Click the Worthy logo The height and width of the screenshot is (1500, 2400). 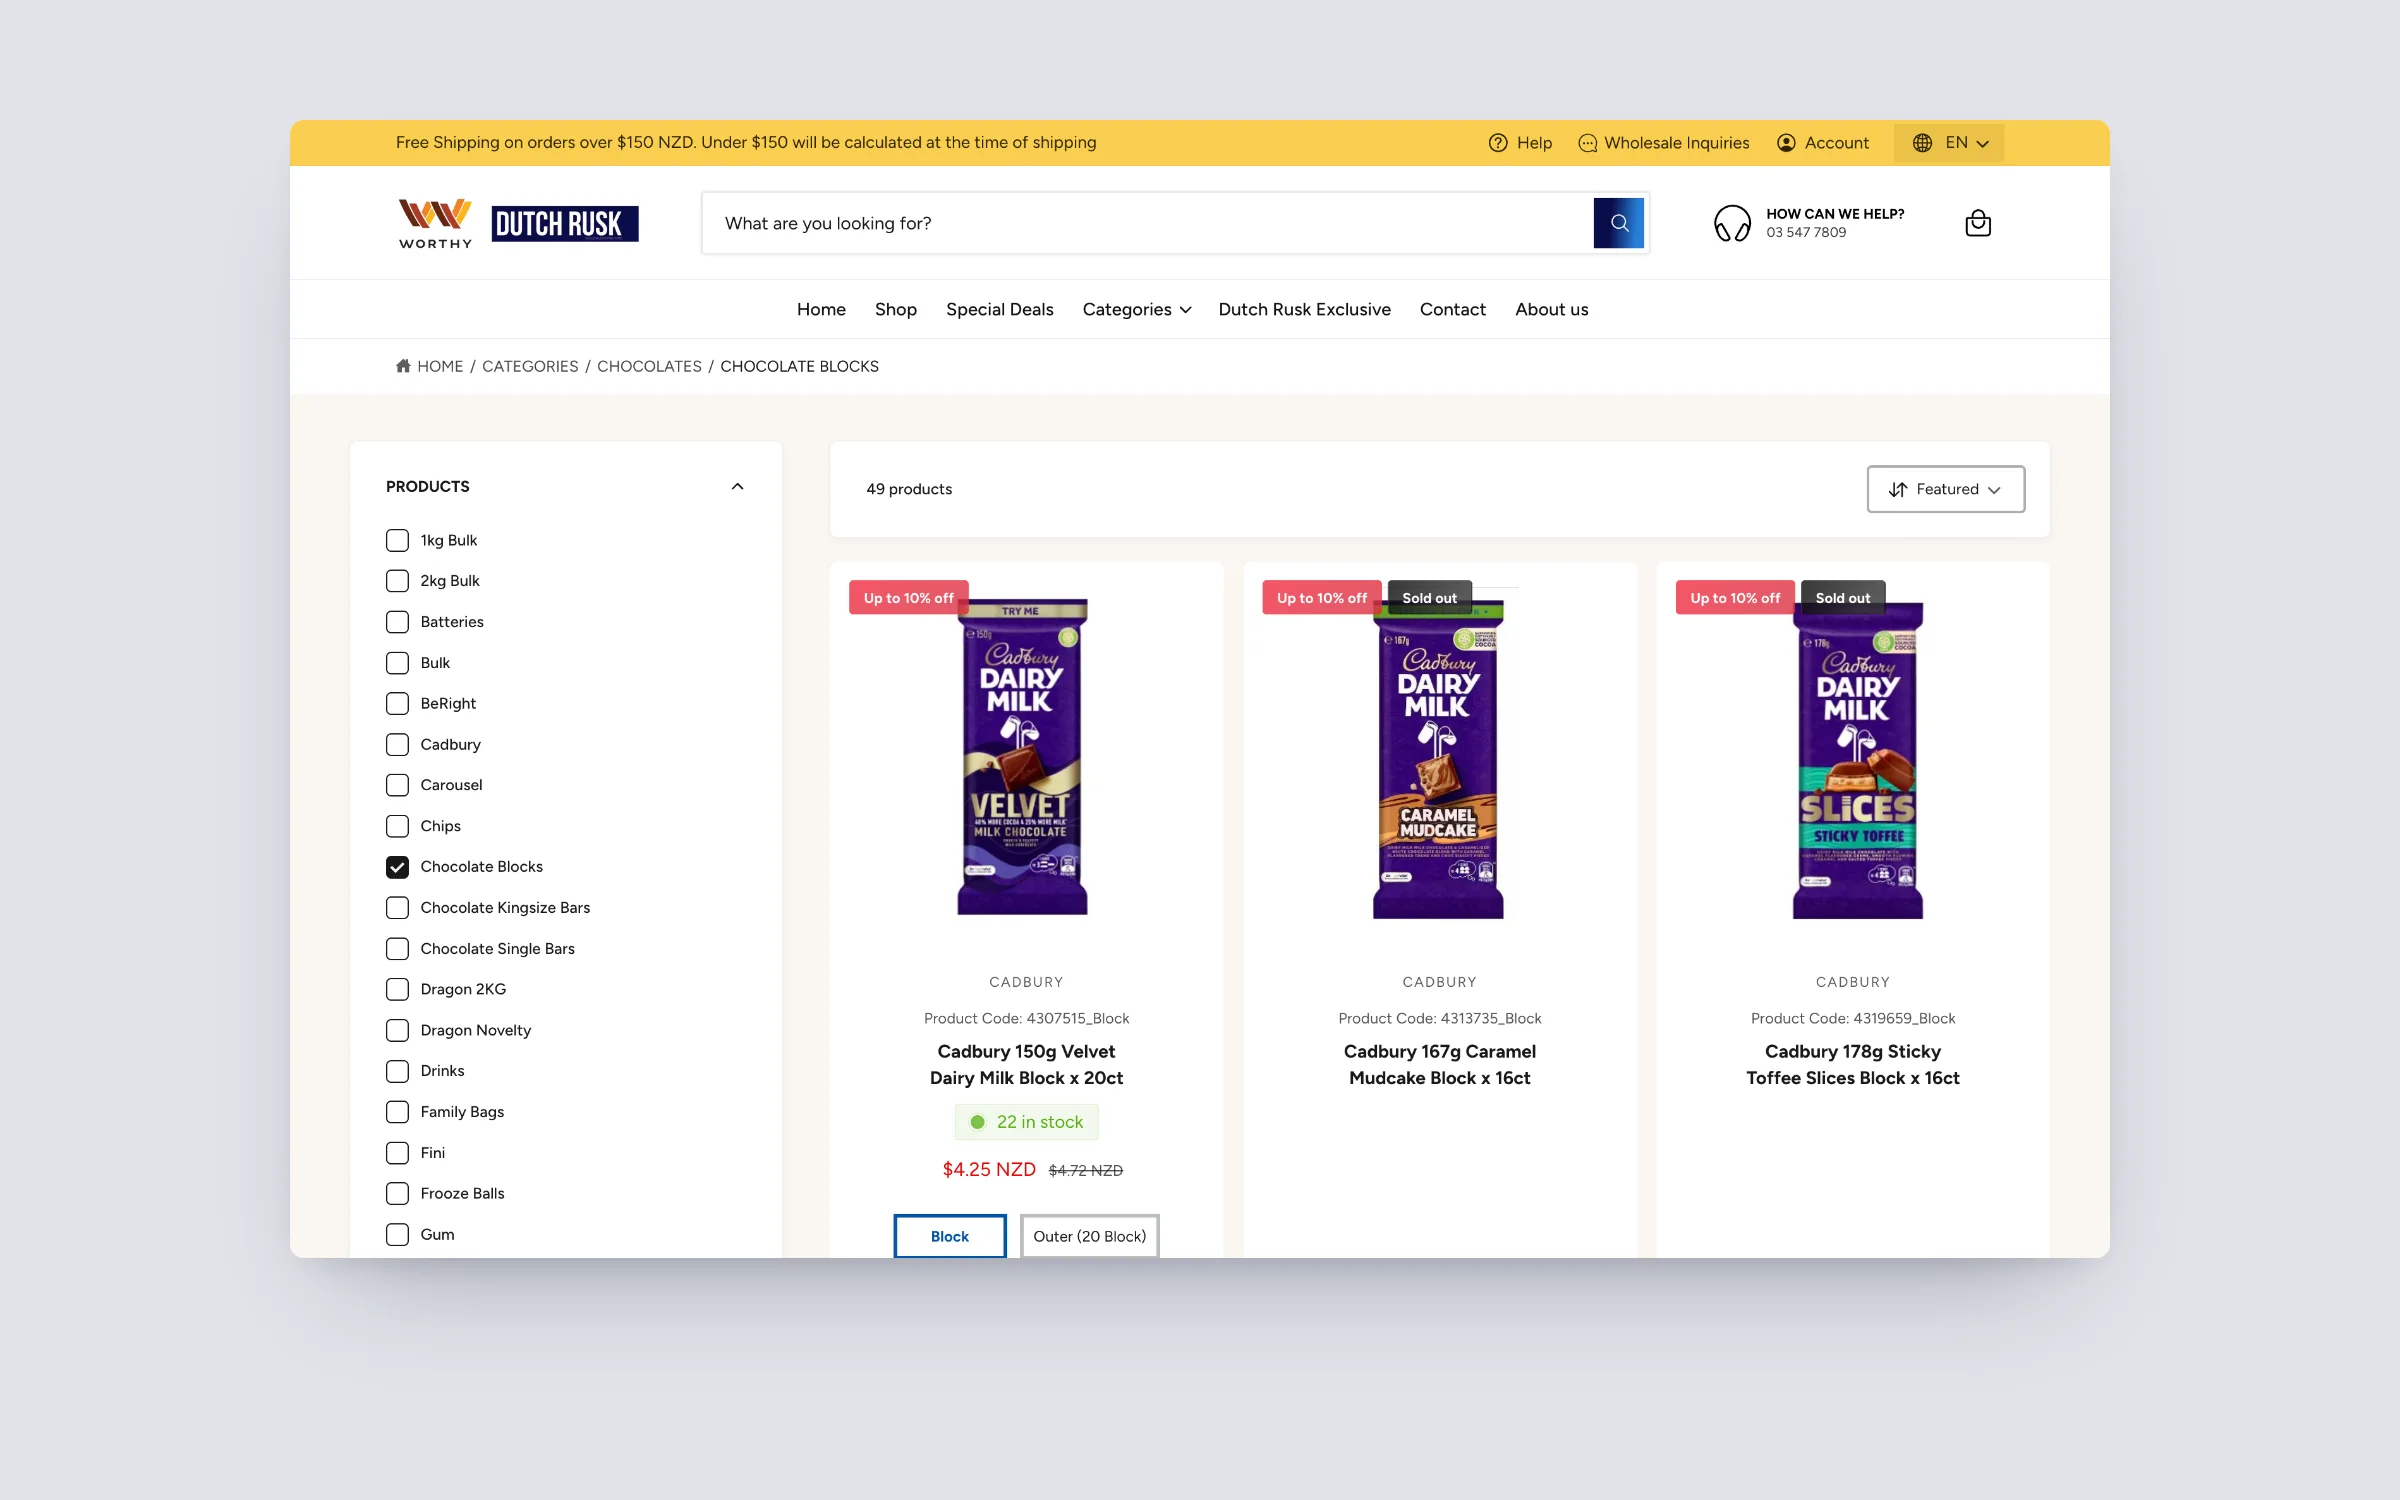(x=435, y=223)
